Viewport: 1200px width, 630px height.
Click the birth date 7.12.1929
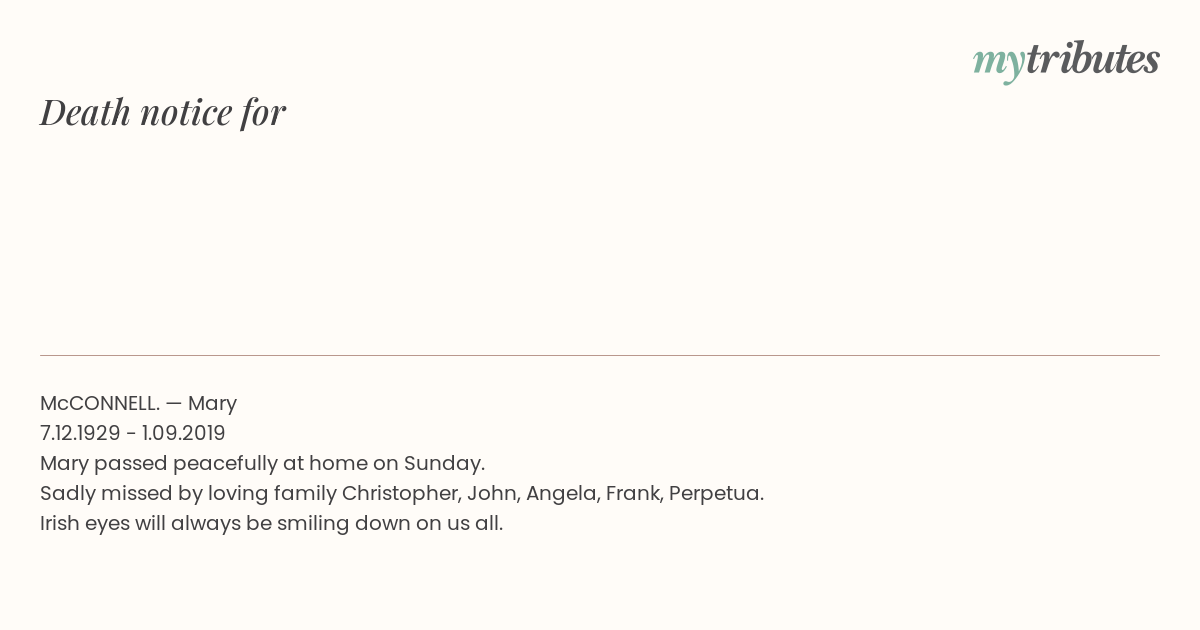[80, 433]
